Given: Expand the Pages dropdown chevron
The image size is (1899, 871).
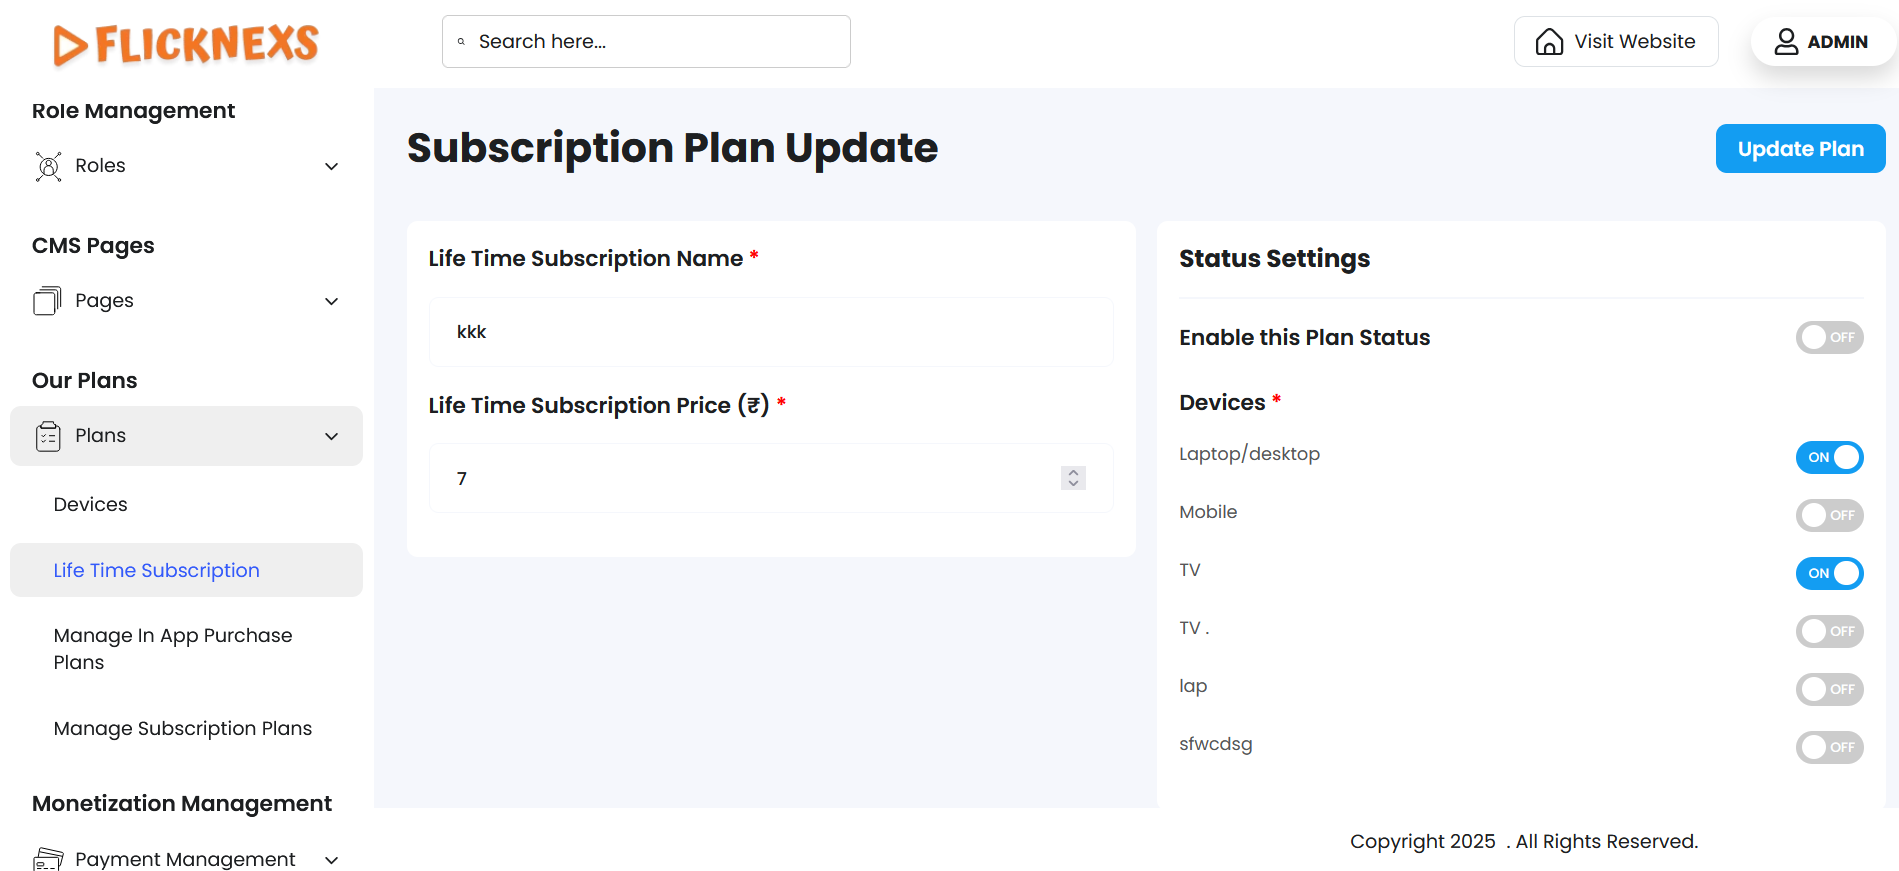Looking at the screenshot, I should coord(332,301).
